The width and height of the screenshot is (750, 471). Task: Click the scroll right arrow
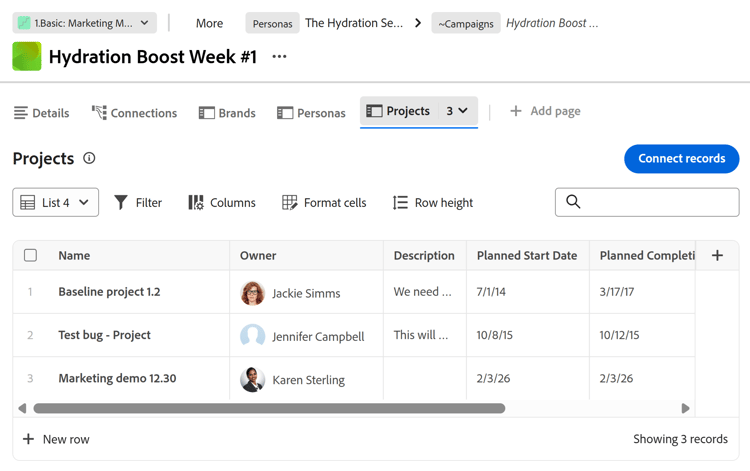pyautogui.click(x=685, y=408)
